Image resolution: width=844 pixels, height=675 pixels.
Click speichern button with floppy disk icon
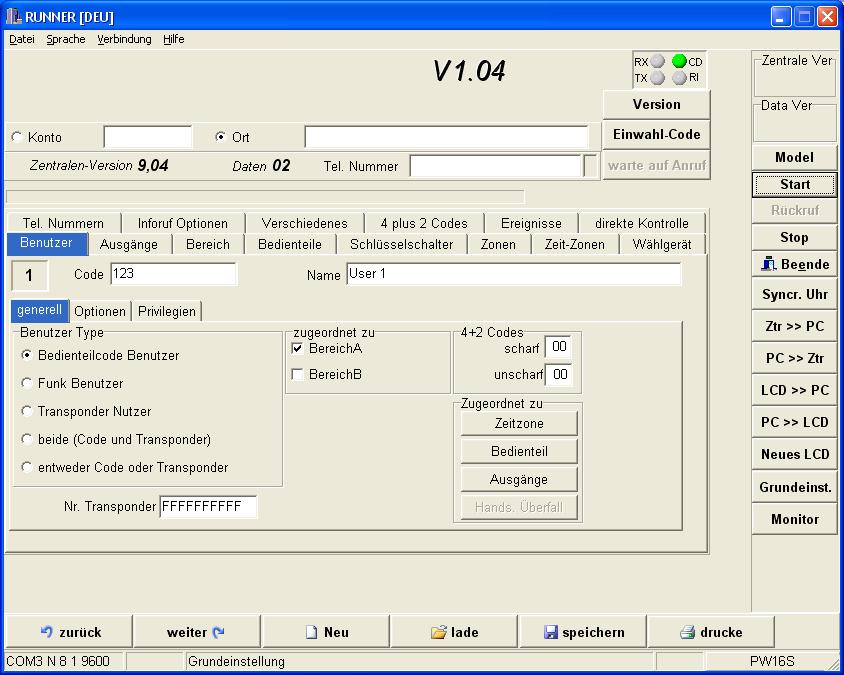click(583, 632)
